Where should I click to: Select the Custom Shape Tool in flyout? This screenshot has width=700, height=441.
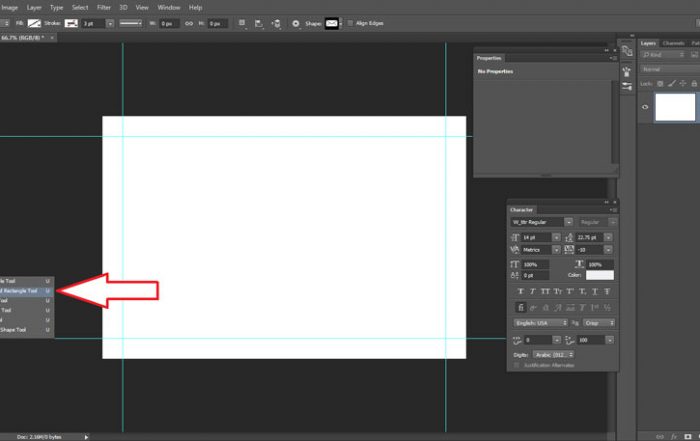(x=26, y=330)
